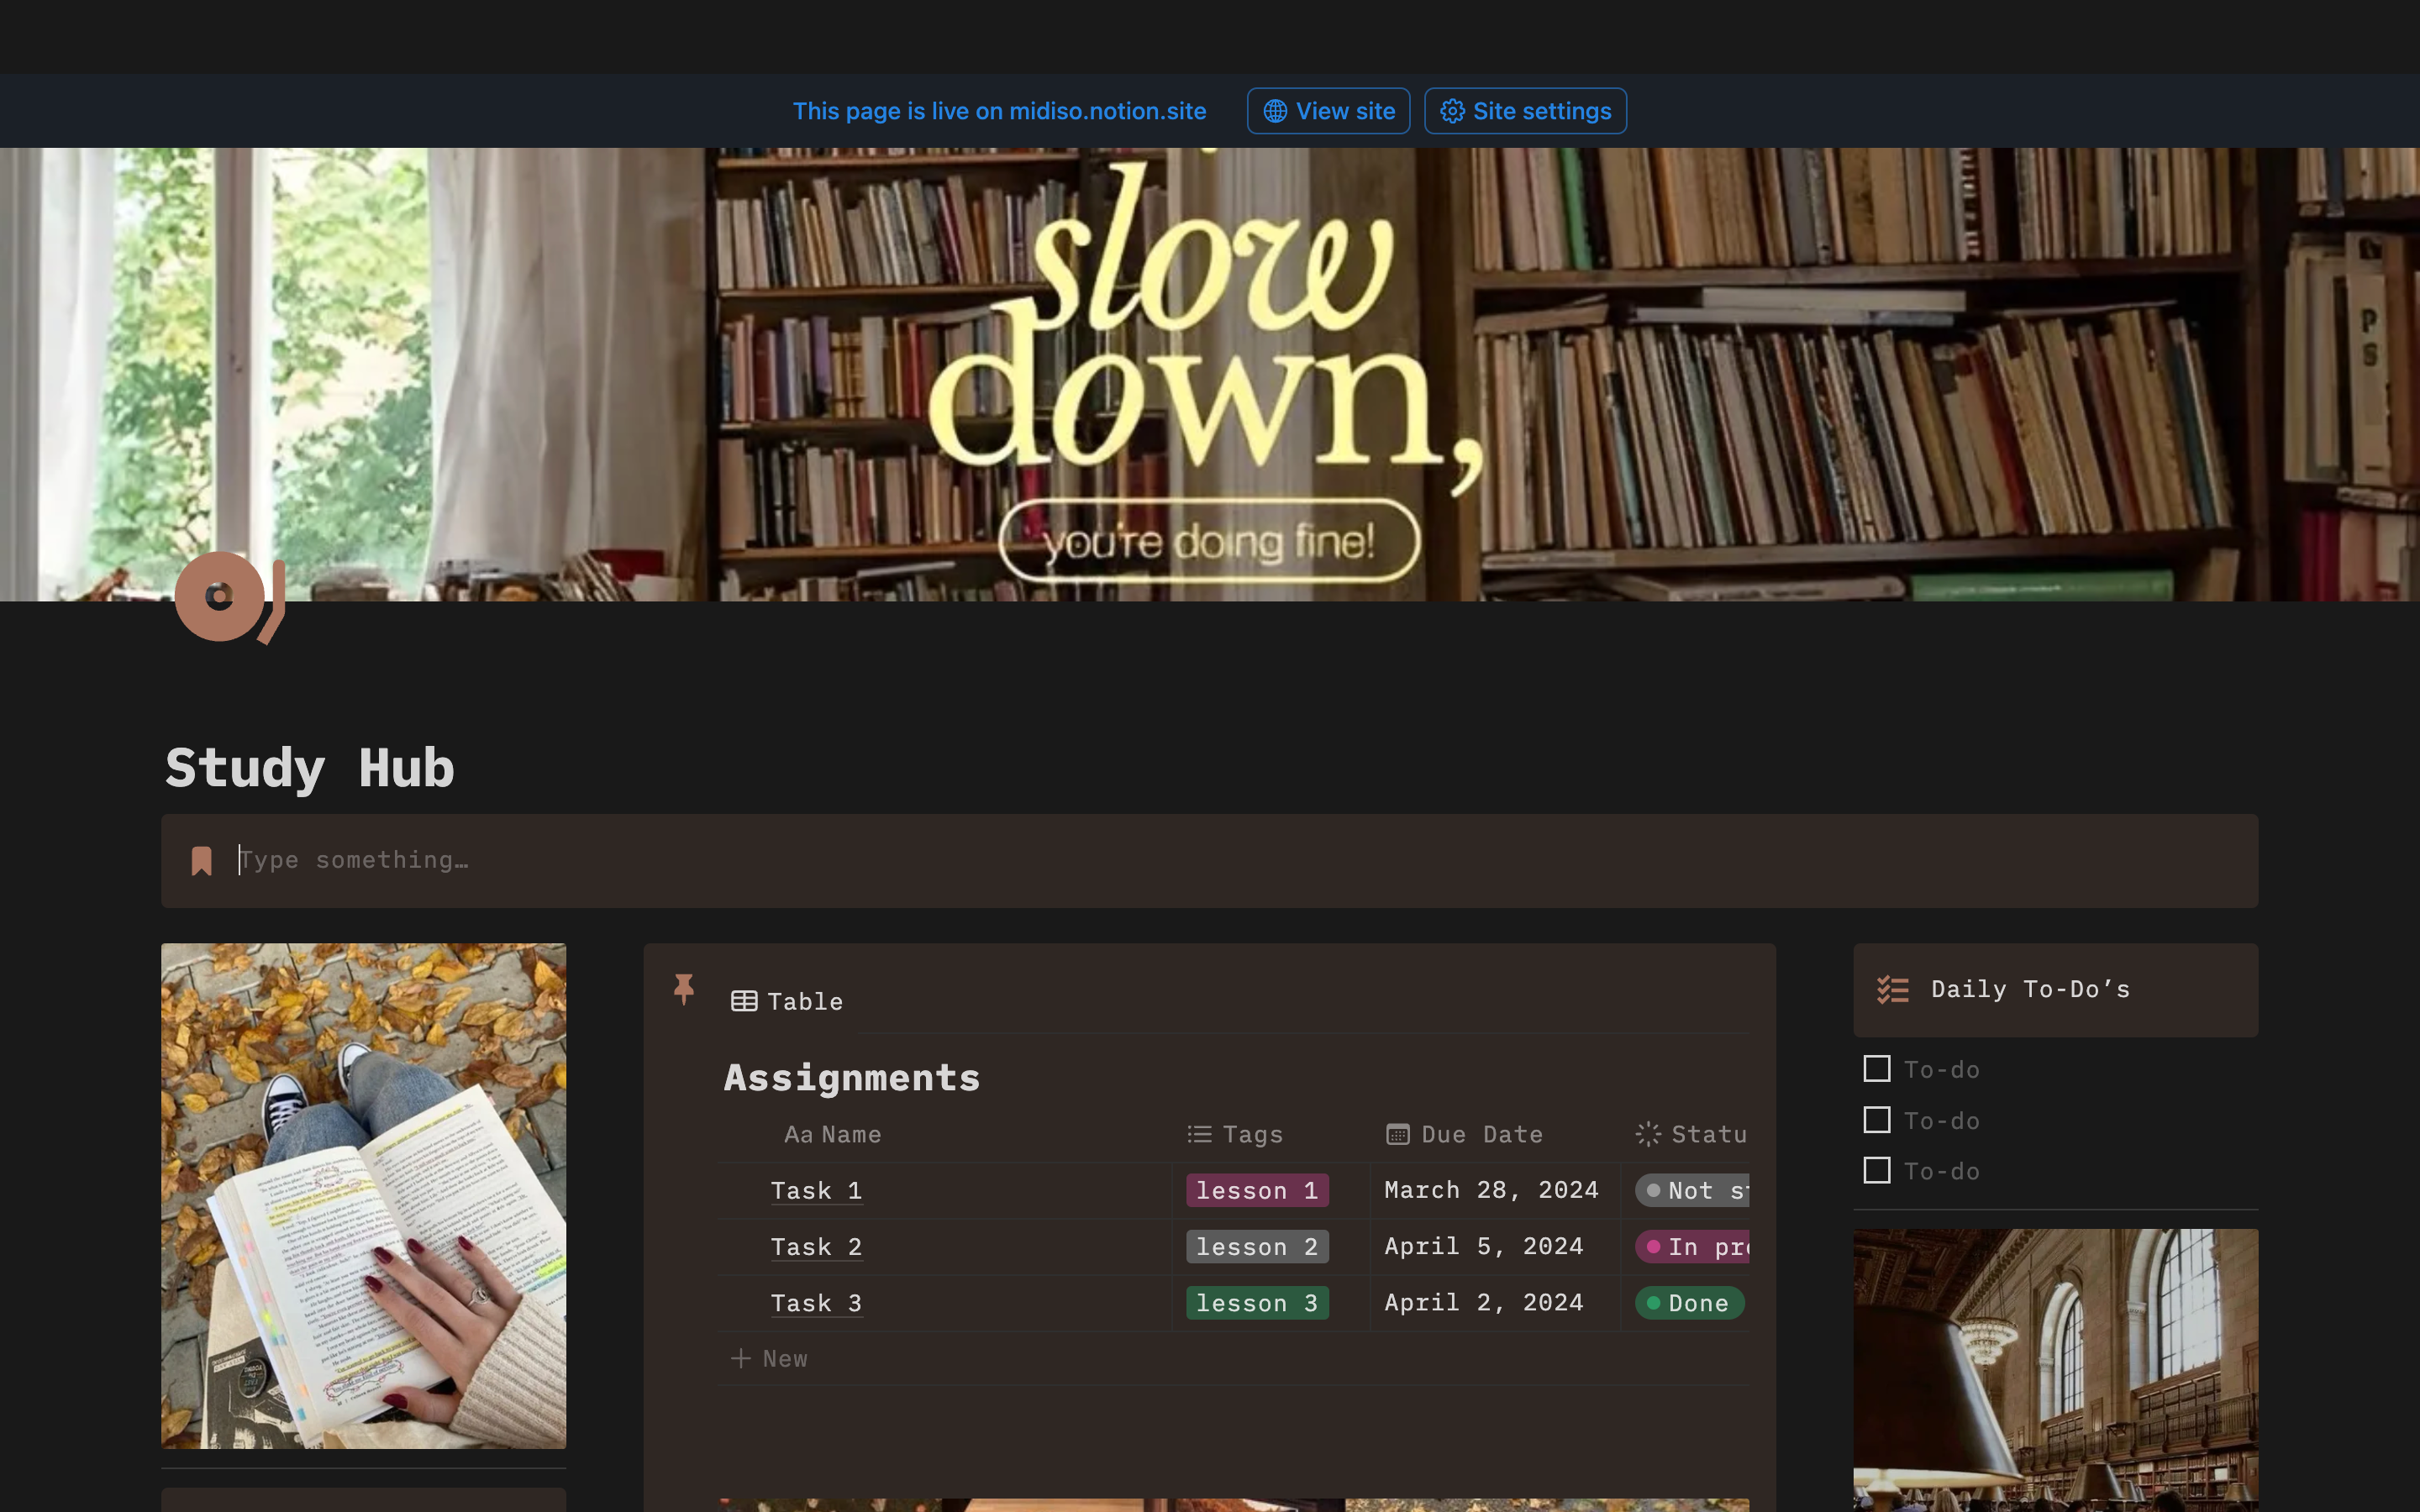The height and width of the screenshot is (1512, 2420).
Task: Click the pushpin icon beside Table
Action: pos(684,989)
